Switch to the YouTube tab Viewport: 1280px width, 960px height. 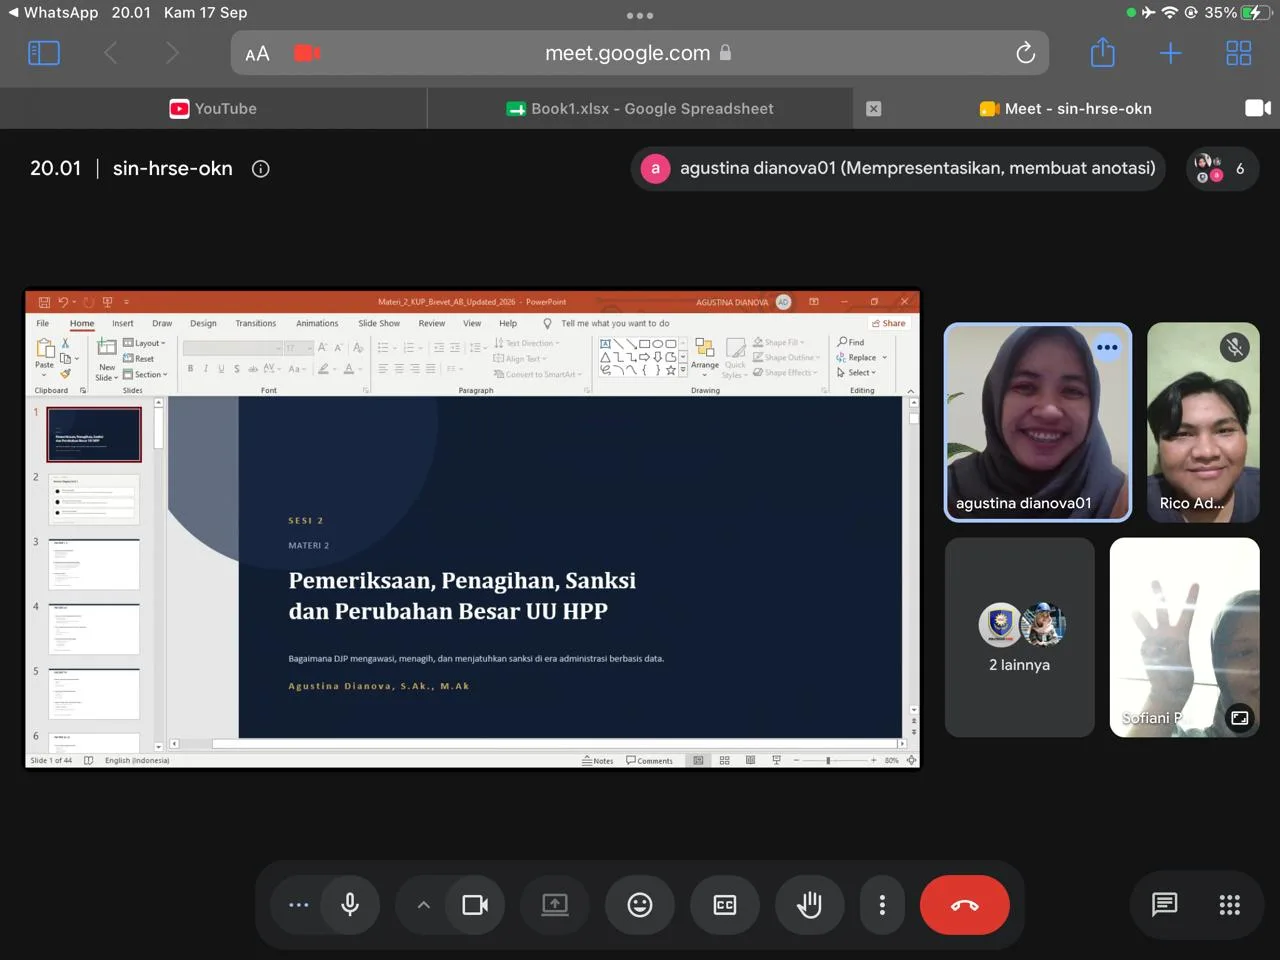pos(213,109)
